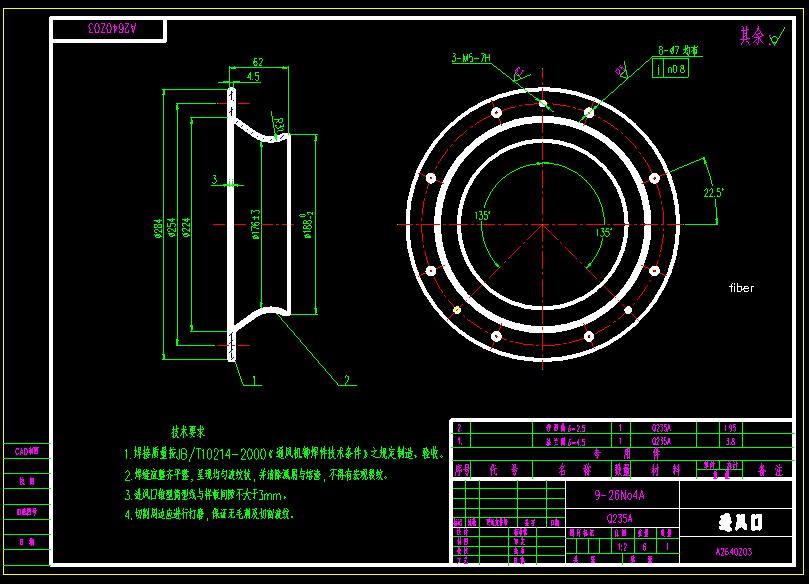The image size is (809, 584).
Task: Select the left 135° angle dimension
Action: pyautogui.click(x=482, y=215)
